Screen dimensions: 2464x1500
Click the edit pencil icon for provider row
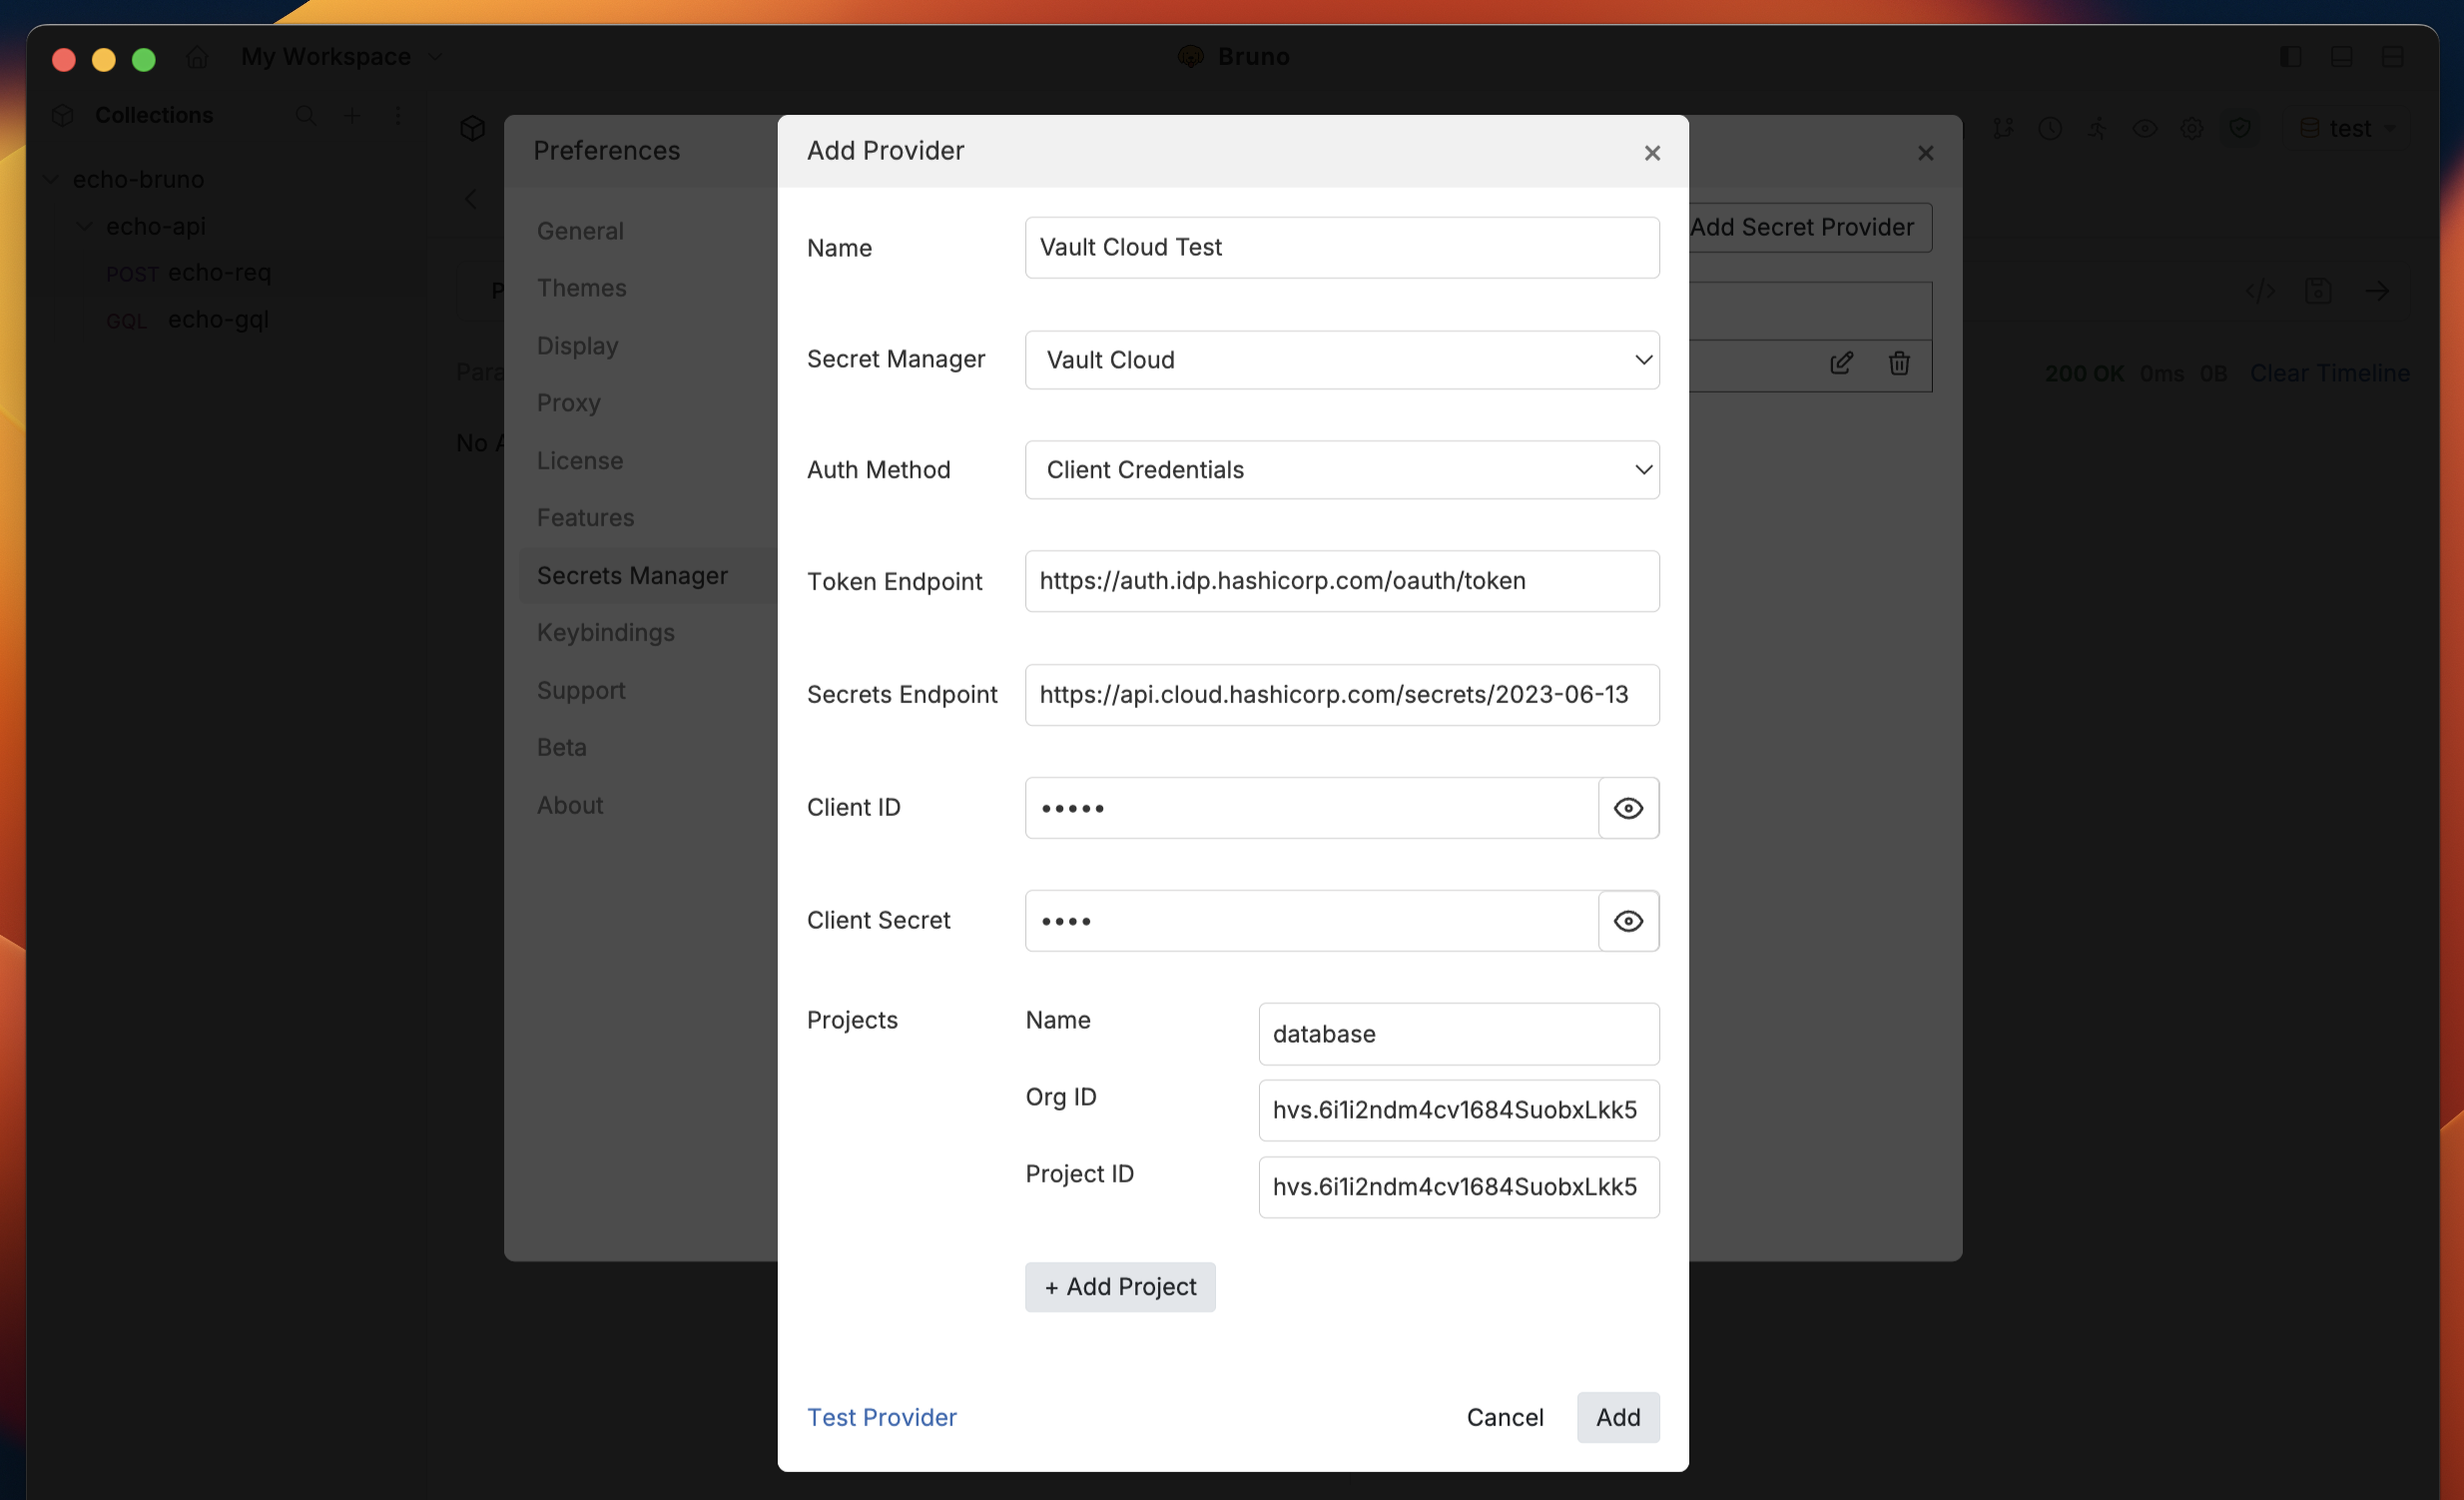(x=1841, y=363)
